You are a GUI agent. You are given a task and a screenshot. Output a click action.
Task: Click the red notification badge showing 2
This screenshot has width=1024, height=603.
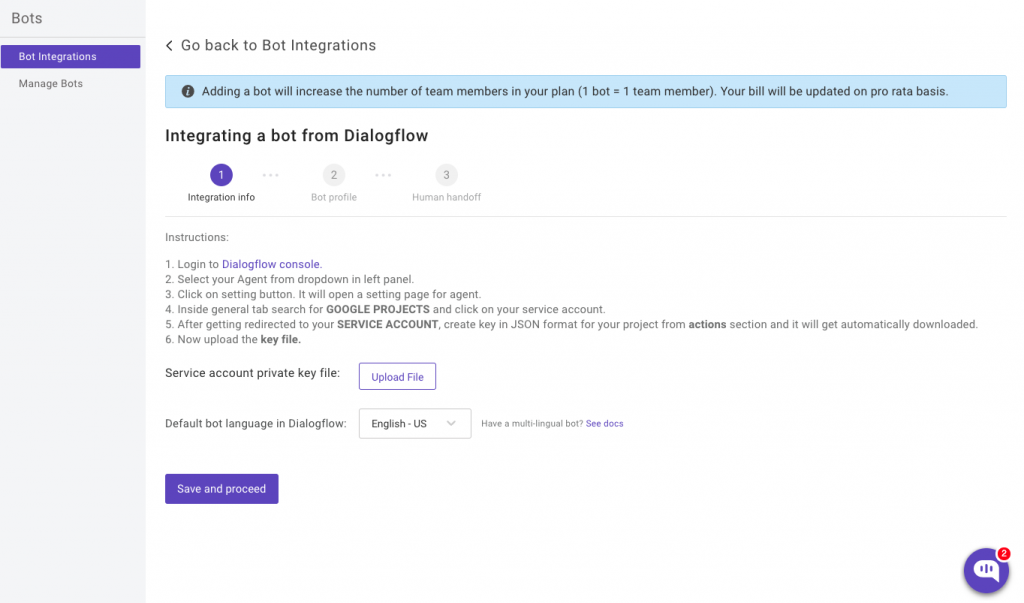click(1004, 553)
